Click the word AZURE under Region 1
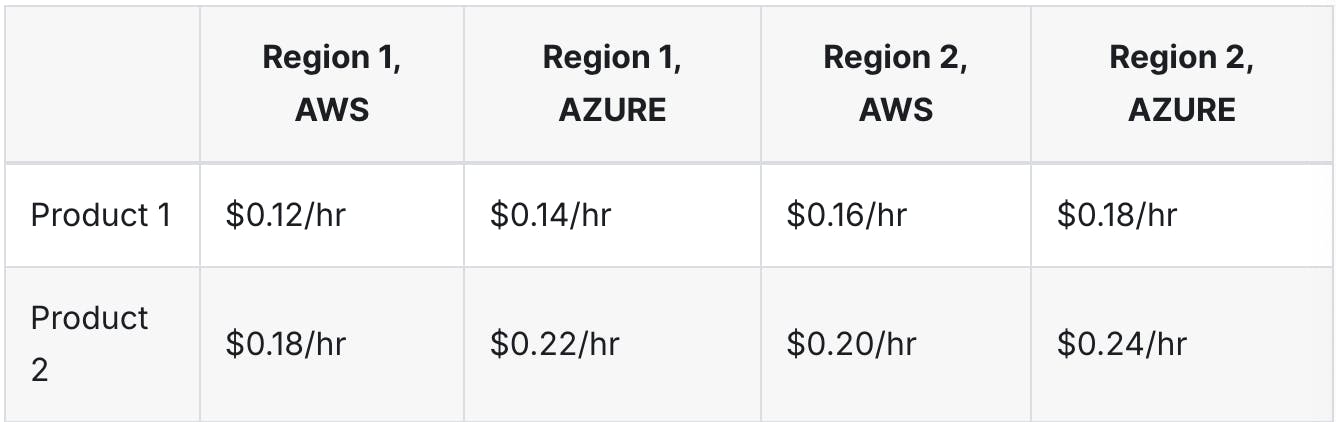This screenshot has width=1336, height=422. point(612,109)
